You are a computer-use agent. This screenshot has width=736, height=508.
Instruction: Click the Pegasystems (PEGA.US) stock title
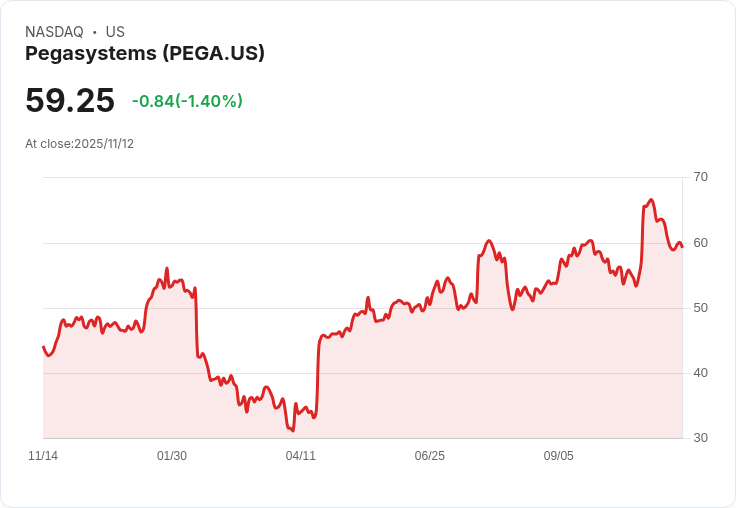pyautogui.click(x=145, y=54)
